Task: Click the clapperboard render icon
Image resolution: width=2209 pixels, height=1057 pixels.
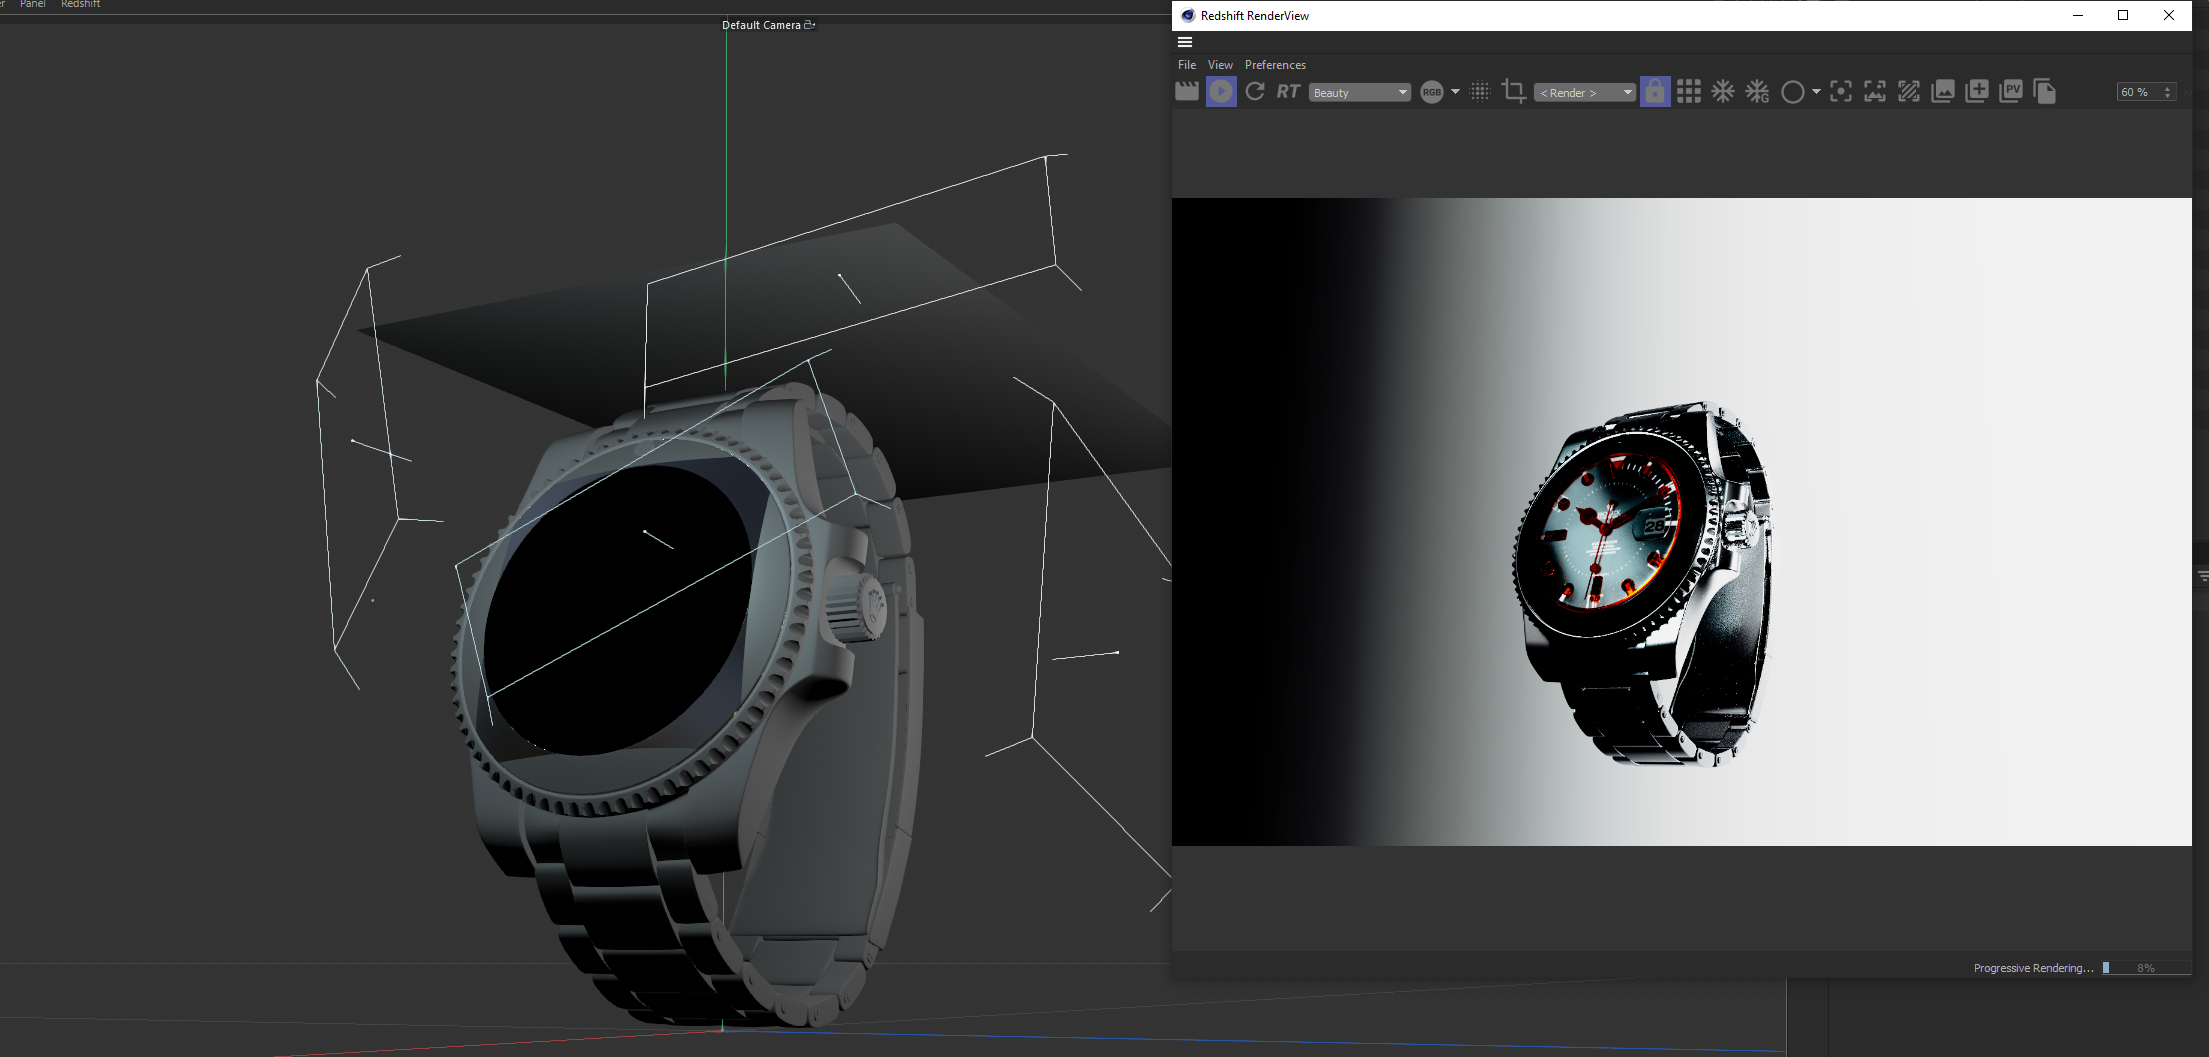Action: point(1186,92)
